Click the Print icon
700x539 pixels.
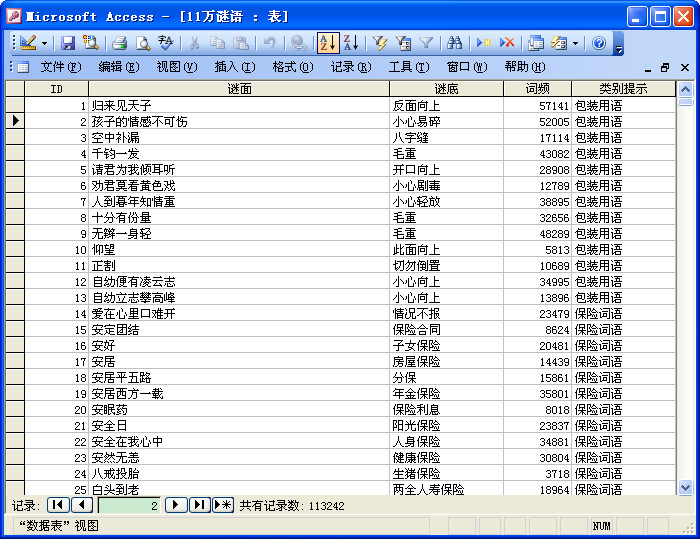point(120,43)
